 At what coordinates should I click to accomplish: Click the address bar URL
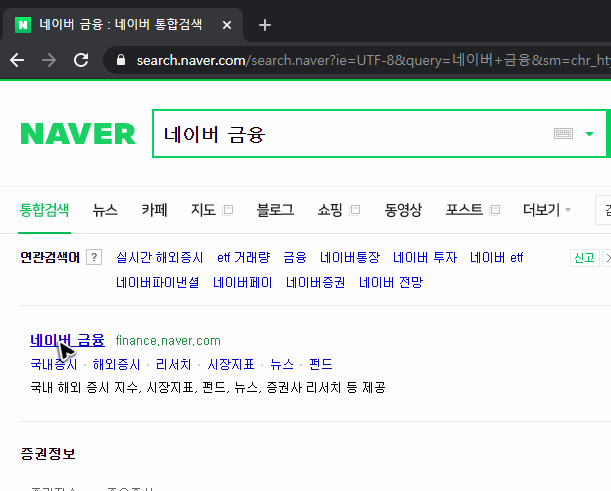(373, 60)
